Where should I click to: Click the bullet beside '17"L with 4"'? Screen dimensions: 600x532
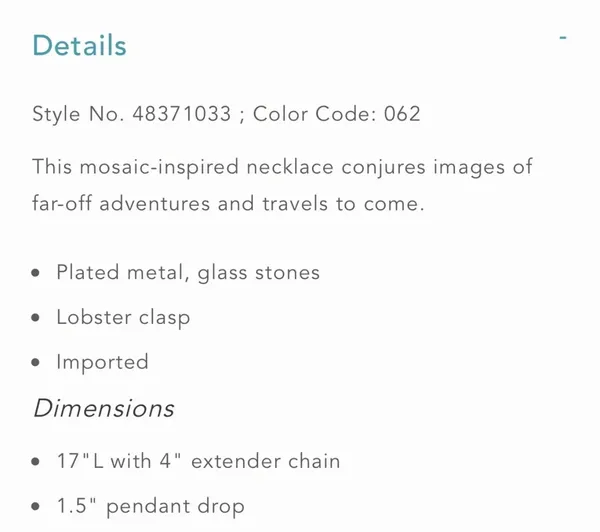pos(36,462)
